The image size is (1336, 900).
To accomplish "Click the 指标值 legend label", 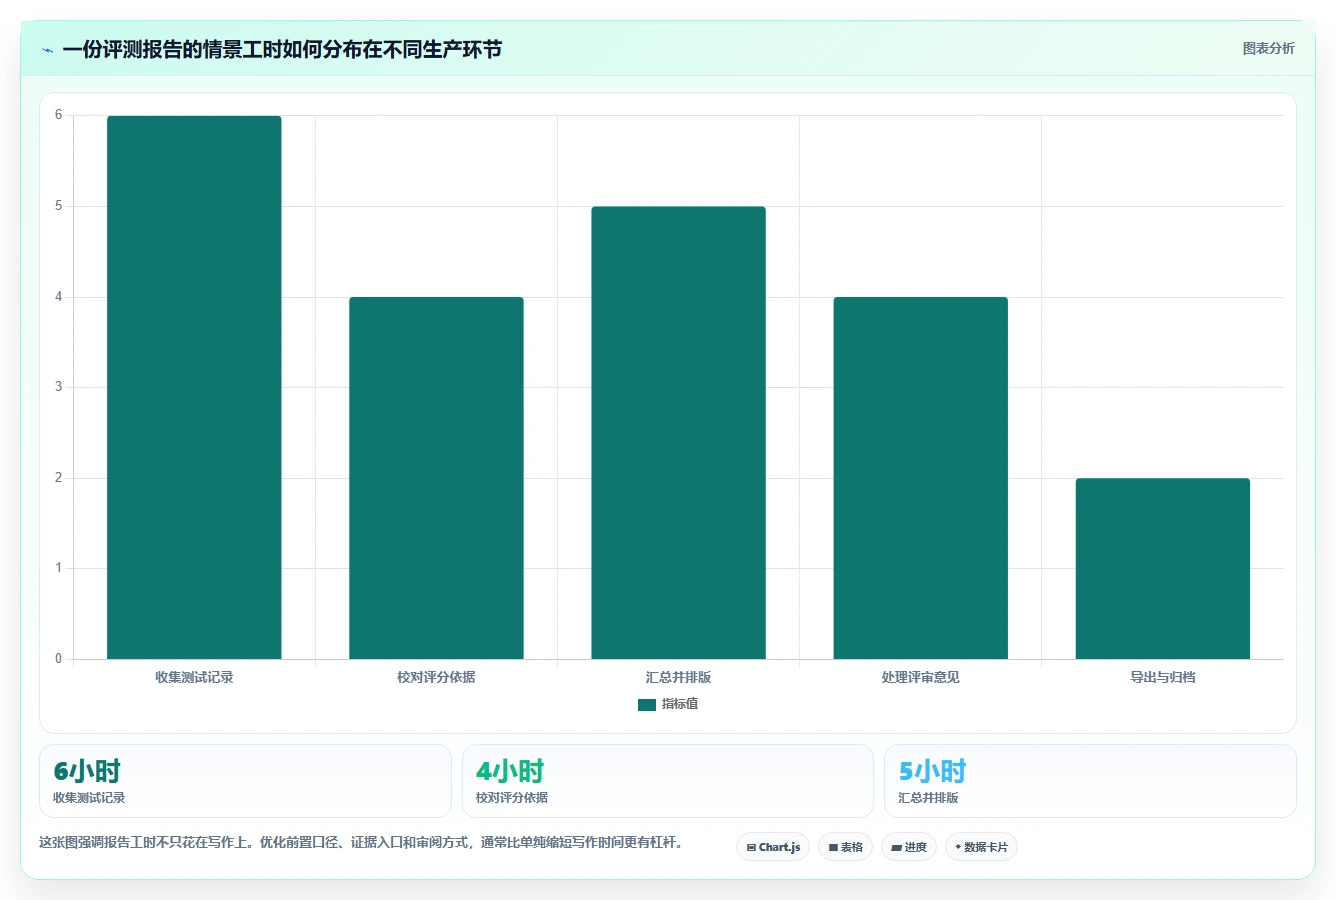I will [x=680, y=704].
